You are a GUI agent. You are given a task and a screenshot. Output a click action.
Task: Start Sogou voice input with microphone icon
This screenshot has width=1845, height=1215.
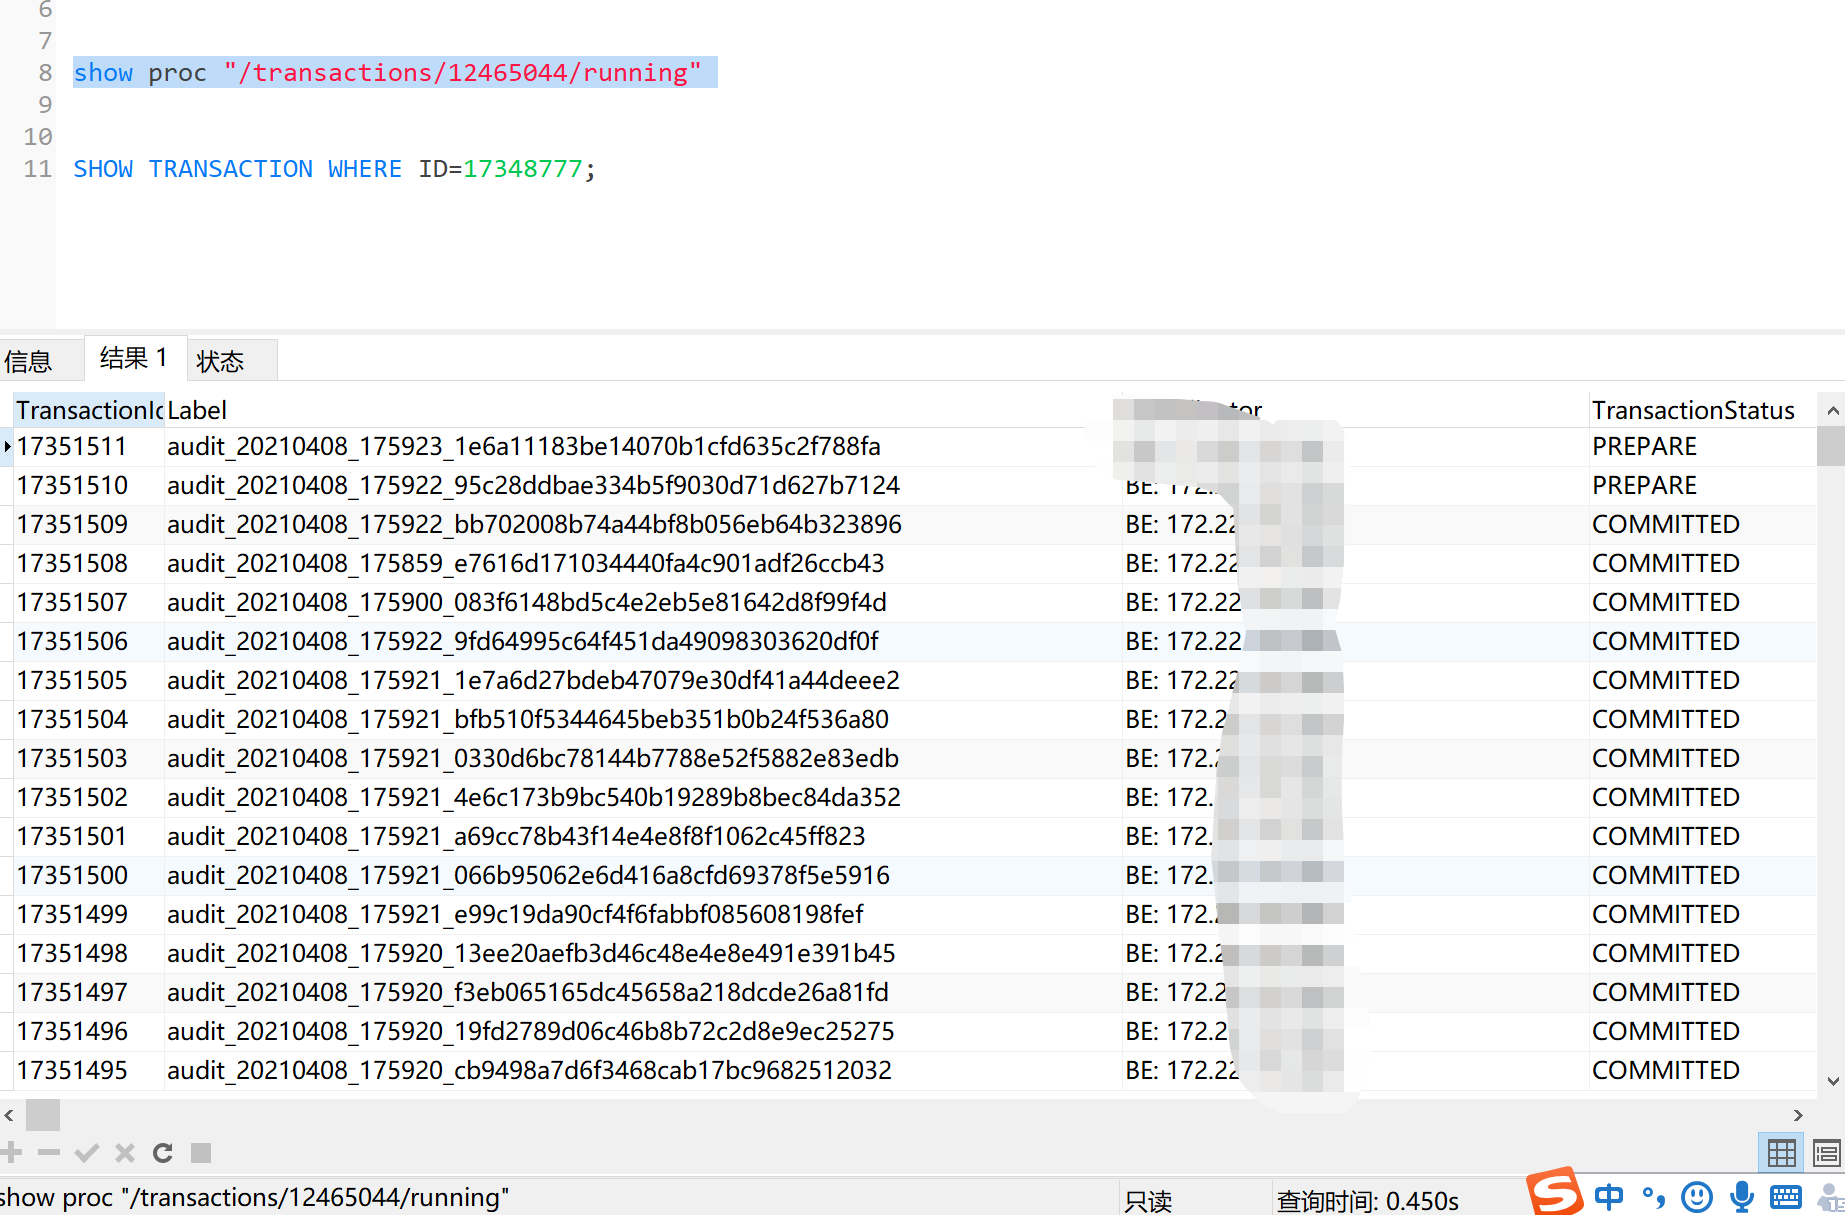coord(1742,1196)
